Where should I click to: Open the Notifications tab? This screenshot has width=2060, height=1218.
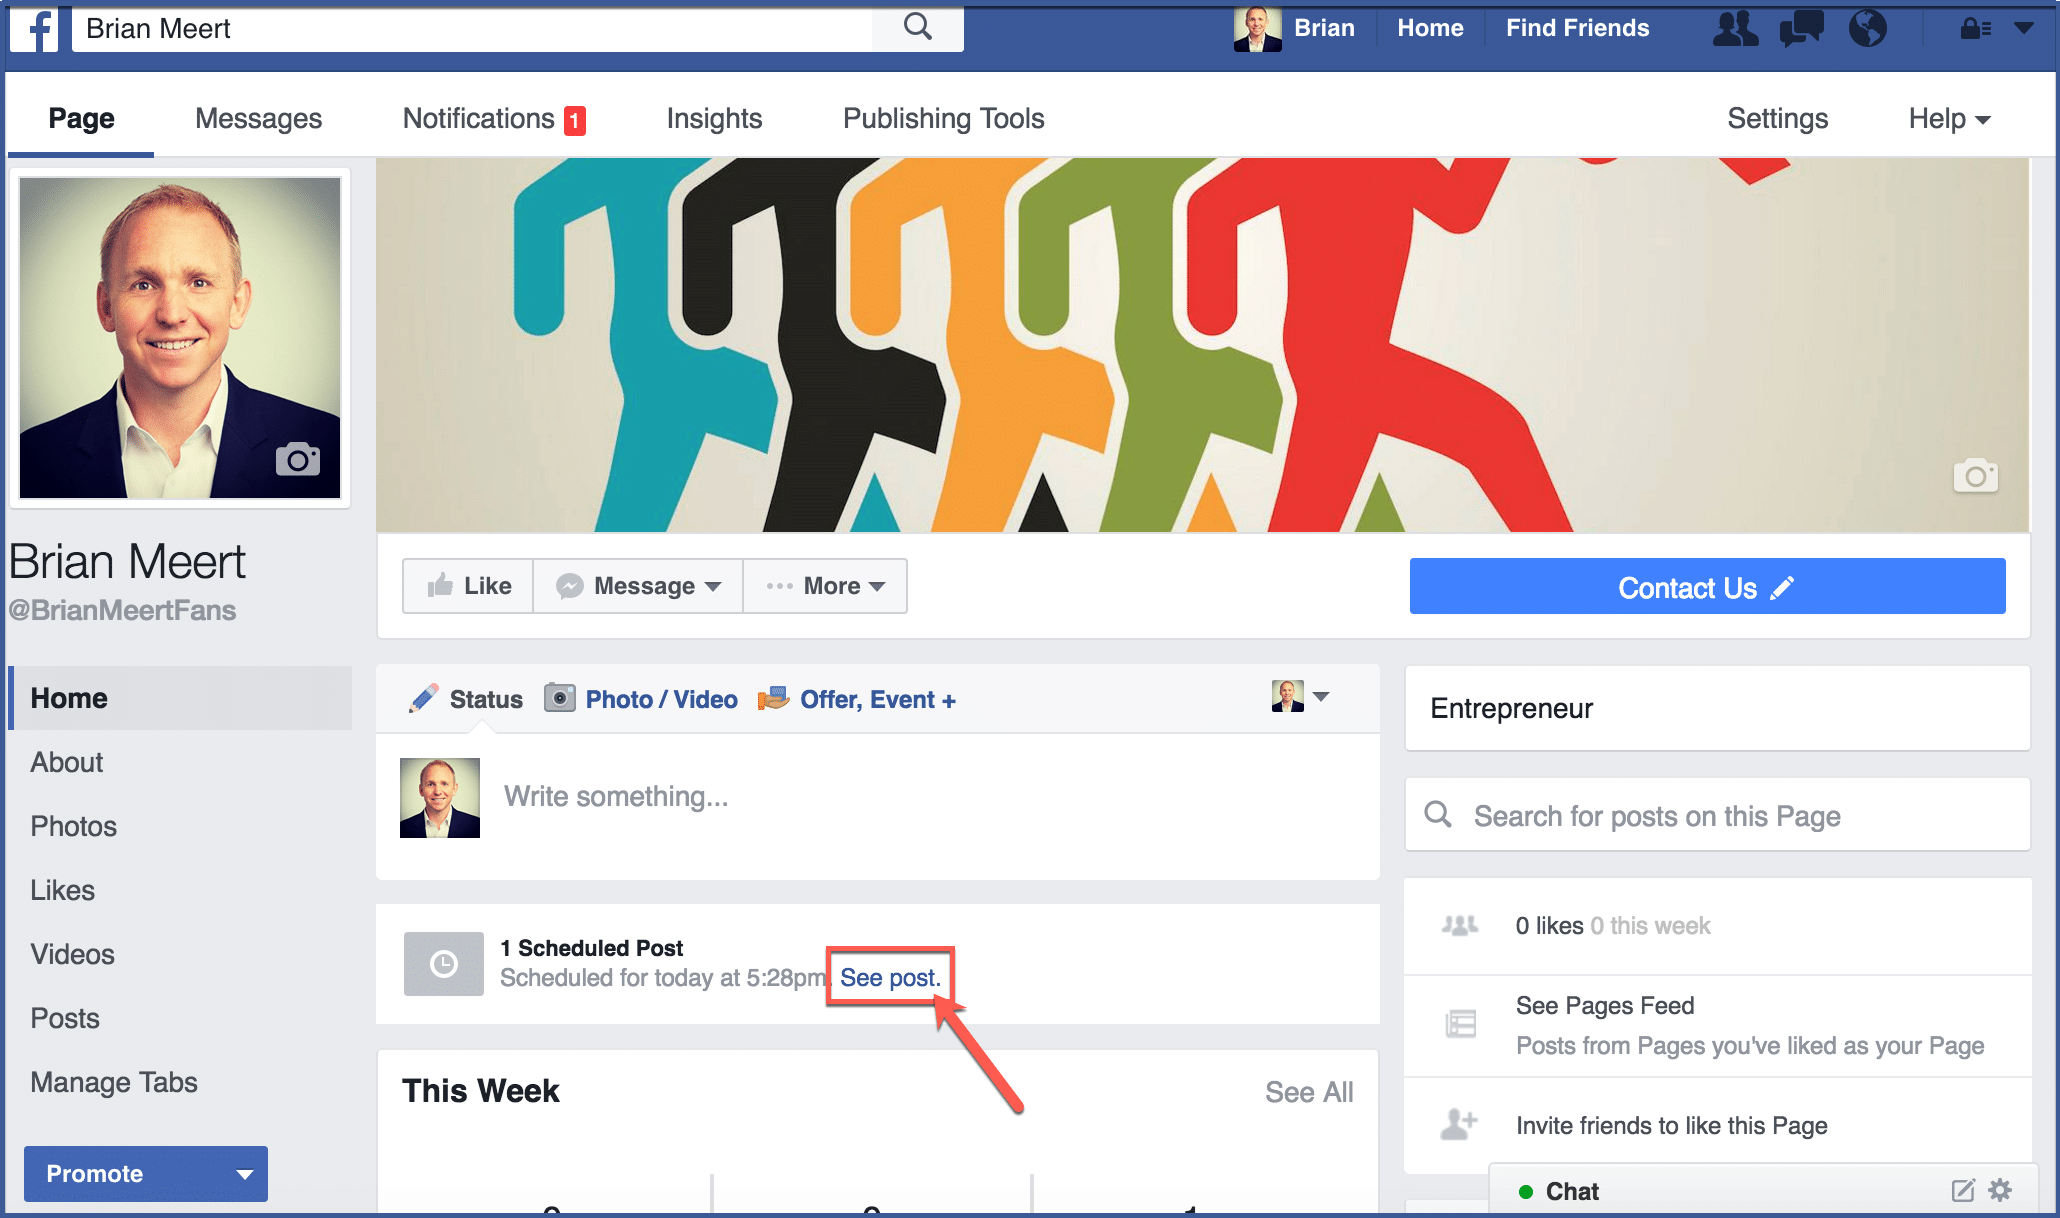coord(494,118)
